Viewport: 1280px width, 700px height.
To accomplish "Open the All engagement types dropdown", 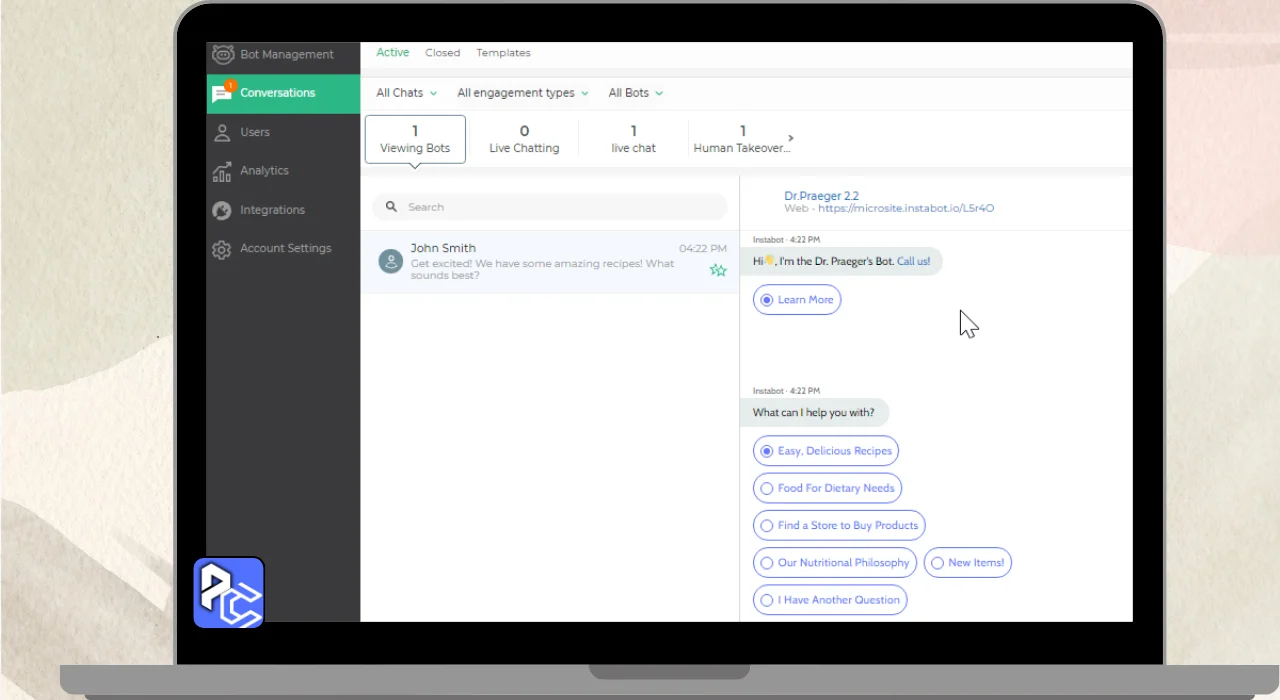I will (x=523, y=93).
